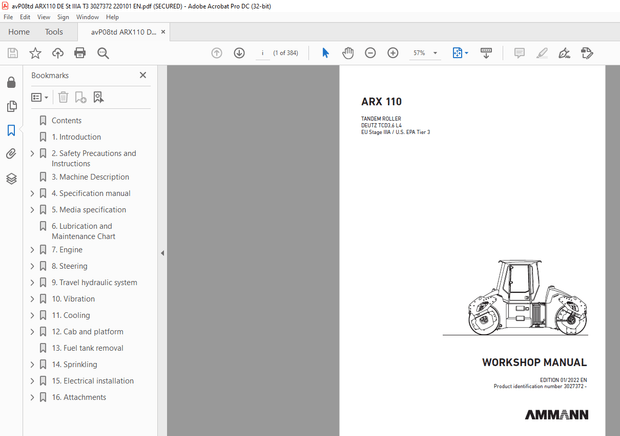Toggle the Bookmarks panel icon
This screenshot has width=620, height=436.
11,130
